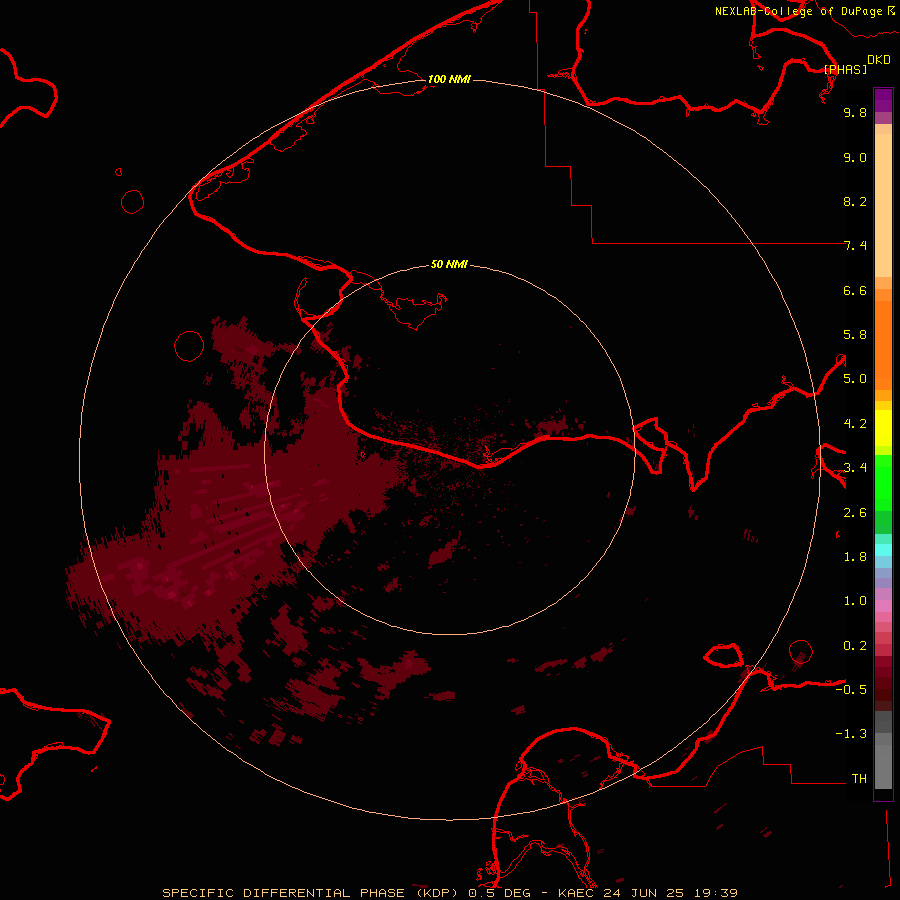Click the NEXLAB-College of DuPage credit text
This screenshot has height=900, width=900.
[x=798, y=11]
